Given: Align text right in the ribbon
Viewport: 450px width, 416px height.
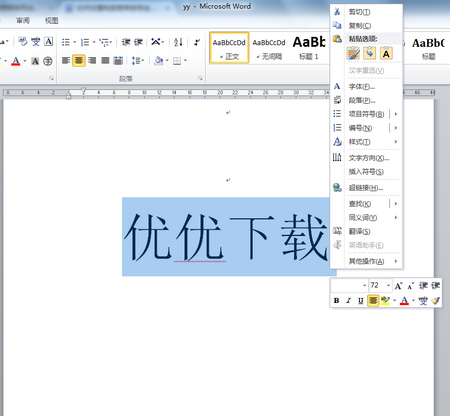Looking at the screenshot, I should point(92,61).
